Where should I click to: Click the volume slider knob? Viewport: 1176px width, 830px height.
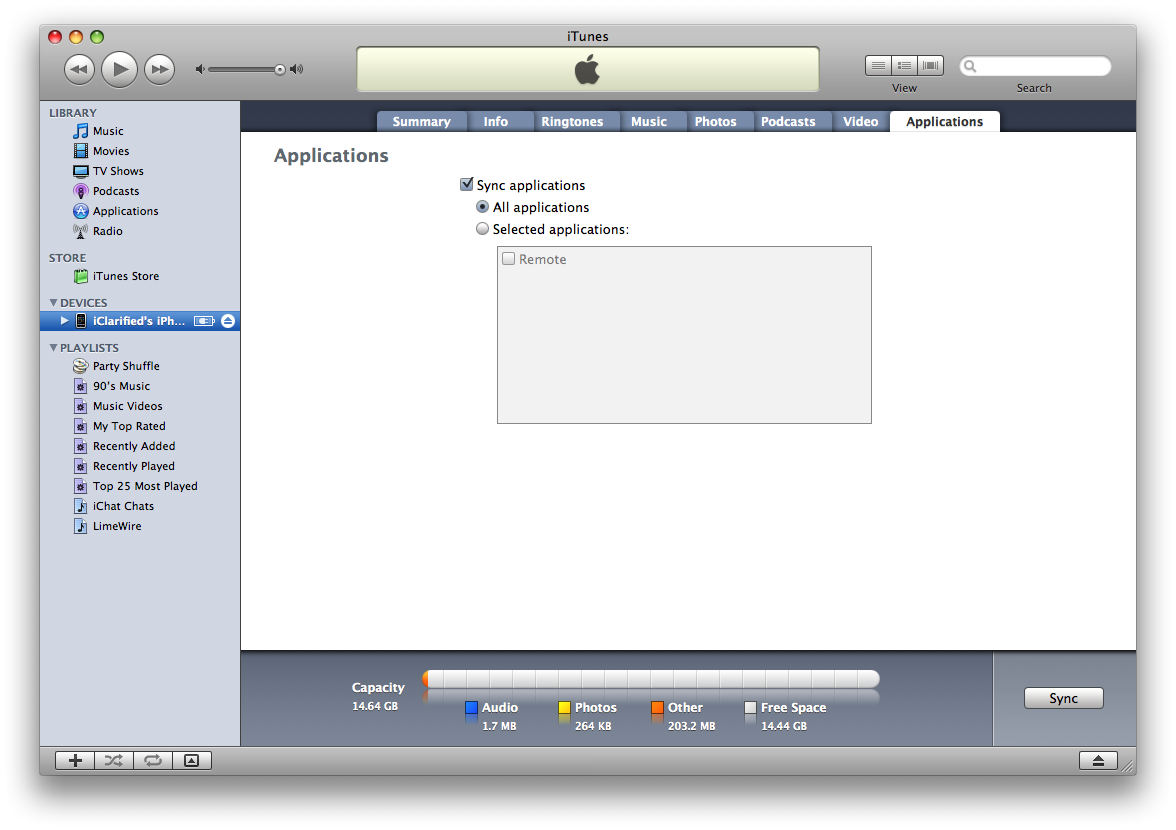coord(280,70)
